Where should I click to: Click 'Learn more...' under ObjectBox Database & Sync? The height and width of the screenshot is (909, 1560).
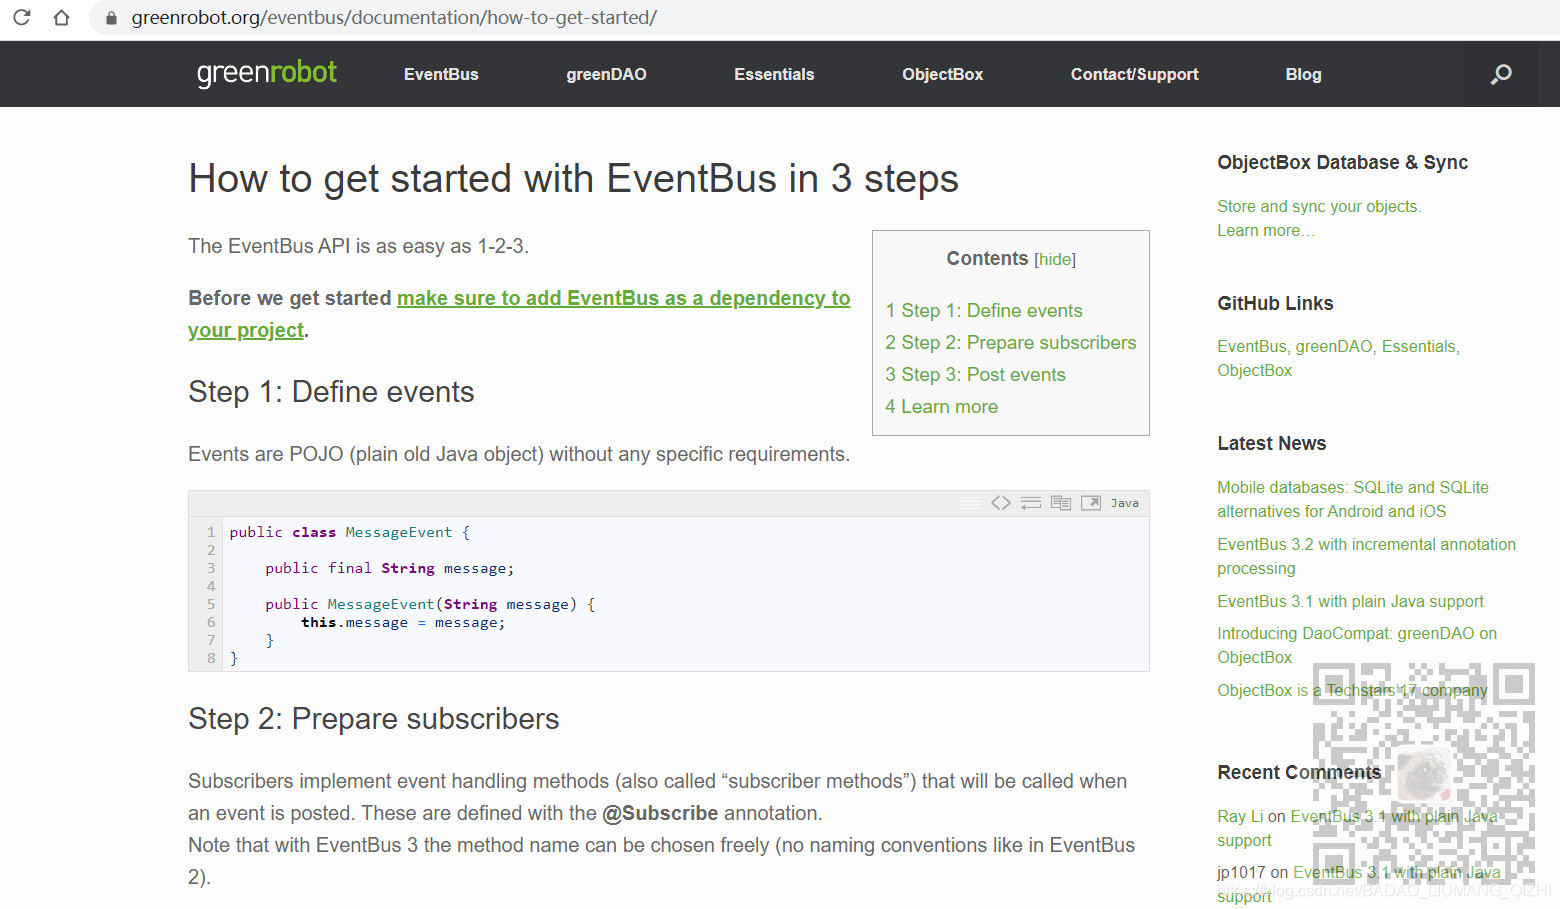pyautogui.click(x=1265, y=230)
